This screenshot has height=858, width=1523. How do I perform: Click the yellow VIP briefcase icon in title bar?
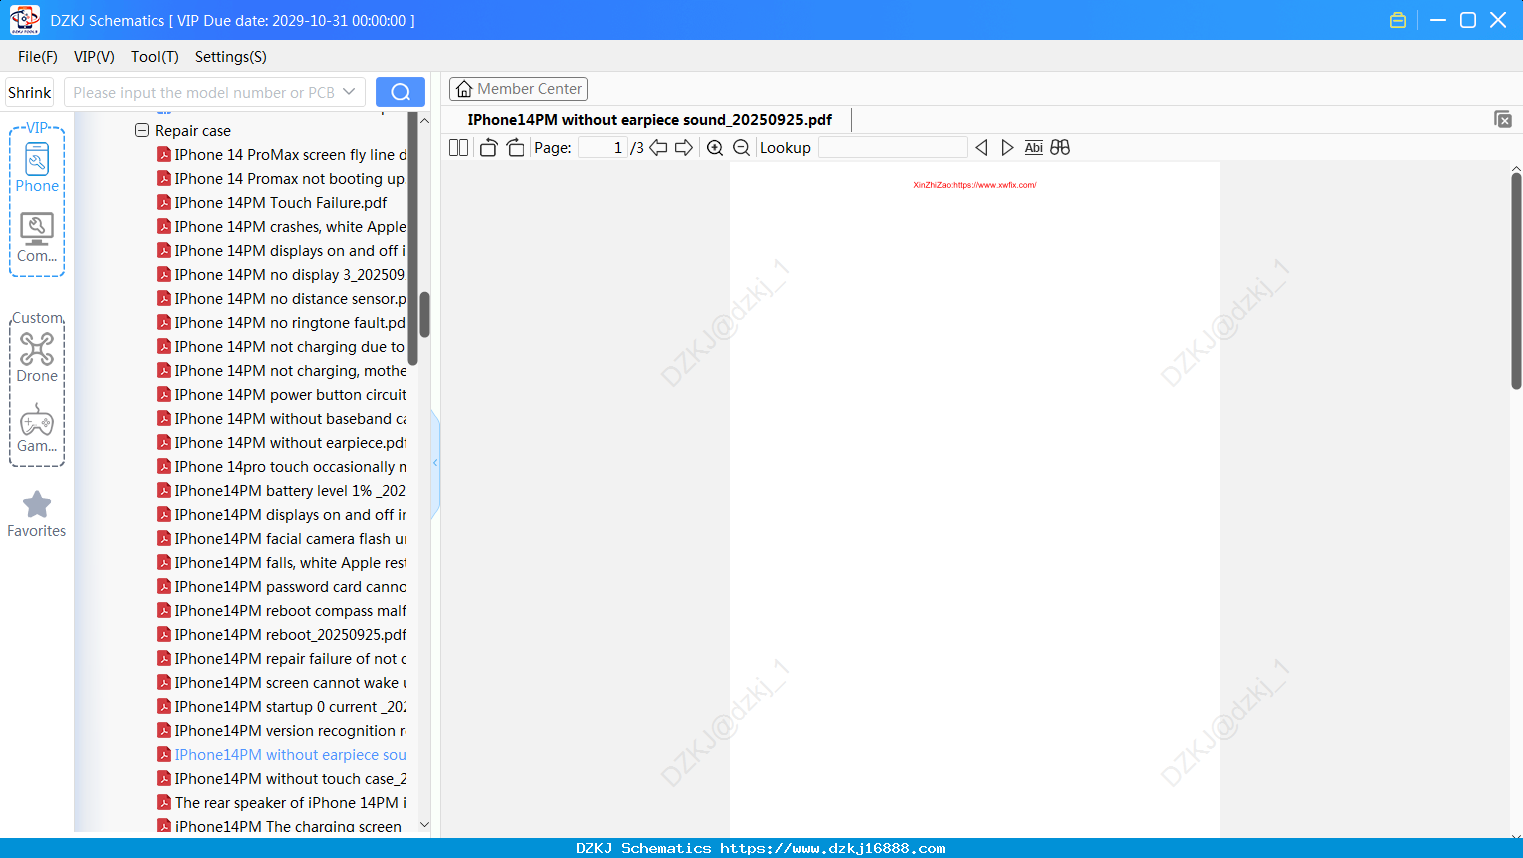(1398, 20)
